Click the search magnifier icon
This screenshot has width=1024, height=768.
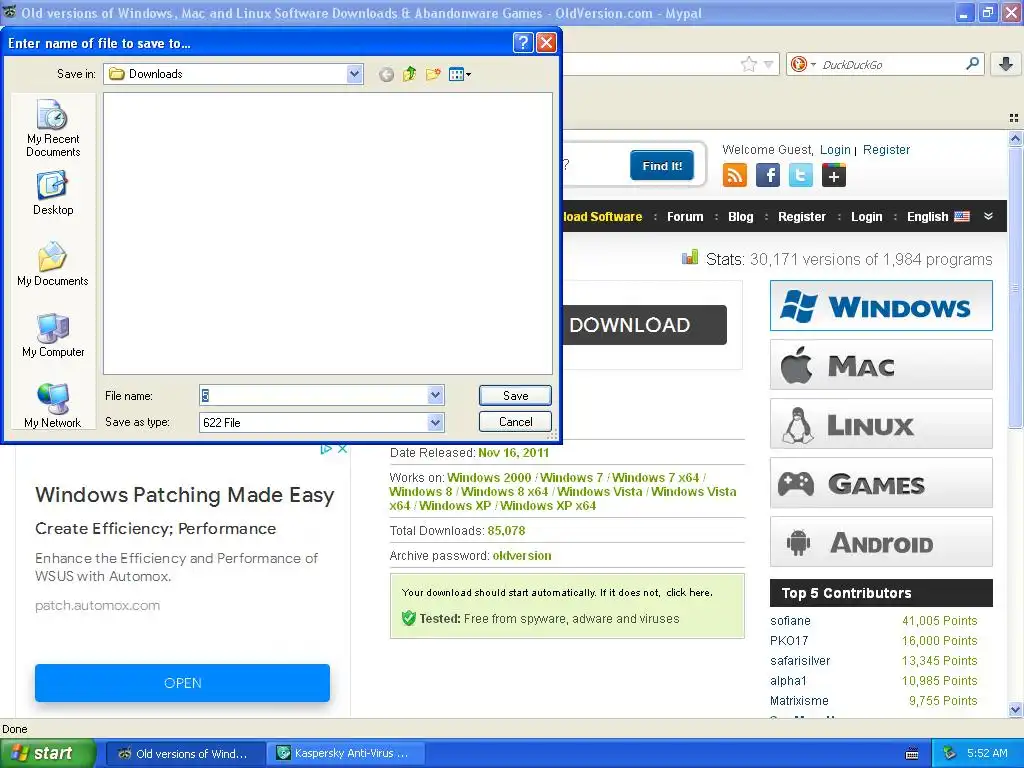(972, 63)
